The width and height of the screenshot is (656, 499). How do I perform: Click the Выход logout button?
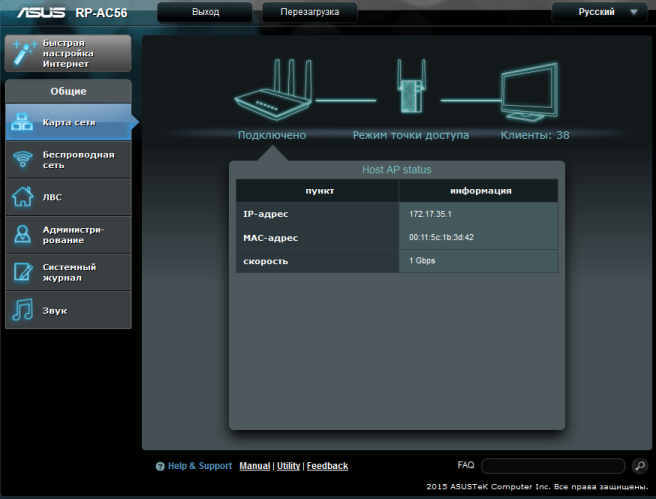coord(205,12)
